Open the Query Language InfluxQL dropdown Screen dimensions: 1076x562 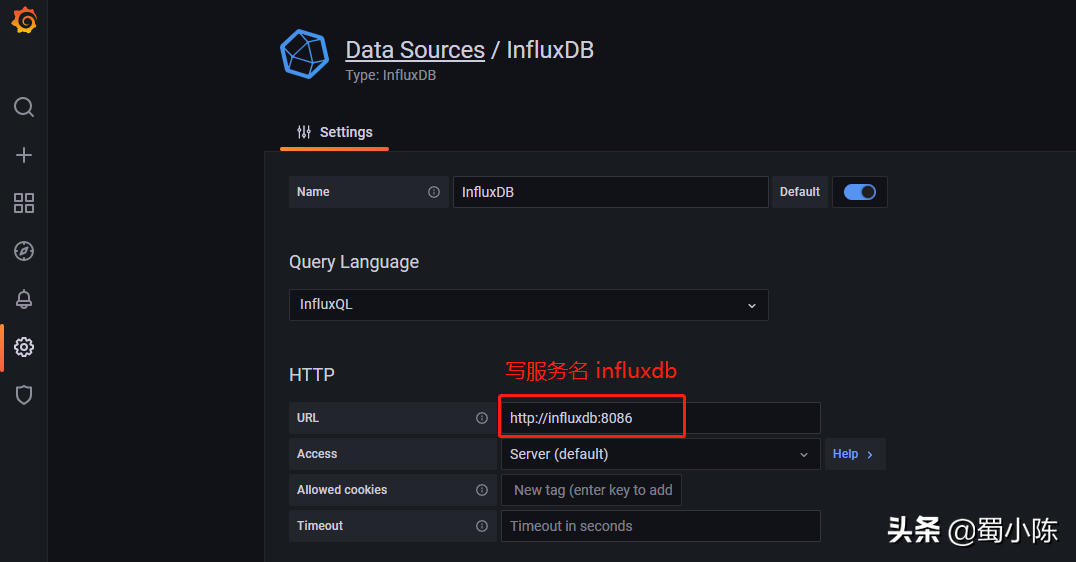click(x=528, y=305)
